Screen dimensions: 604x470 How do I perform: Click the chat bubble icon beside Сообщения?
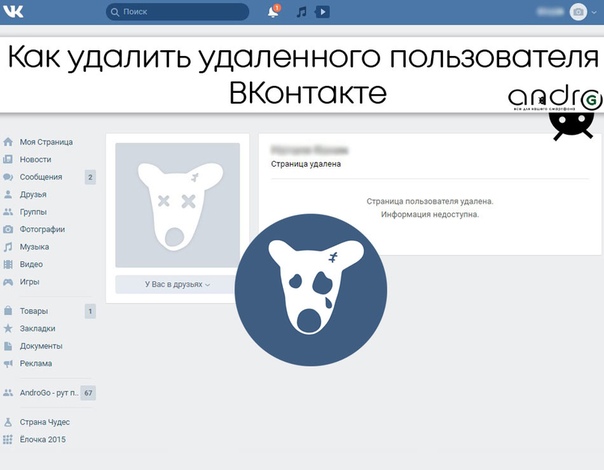click(8, 177)
